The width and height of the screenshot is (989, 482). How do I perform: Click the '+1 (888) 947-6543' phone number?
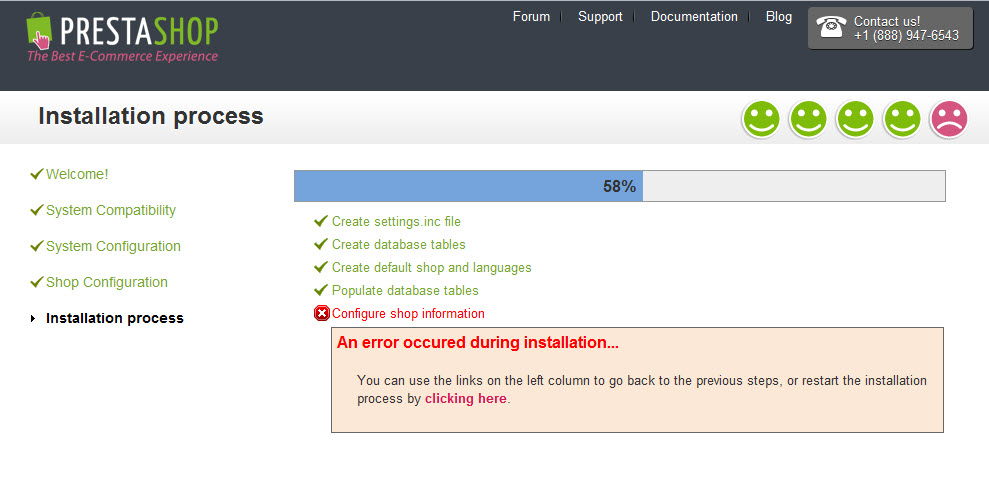coord(906,36)
